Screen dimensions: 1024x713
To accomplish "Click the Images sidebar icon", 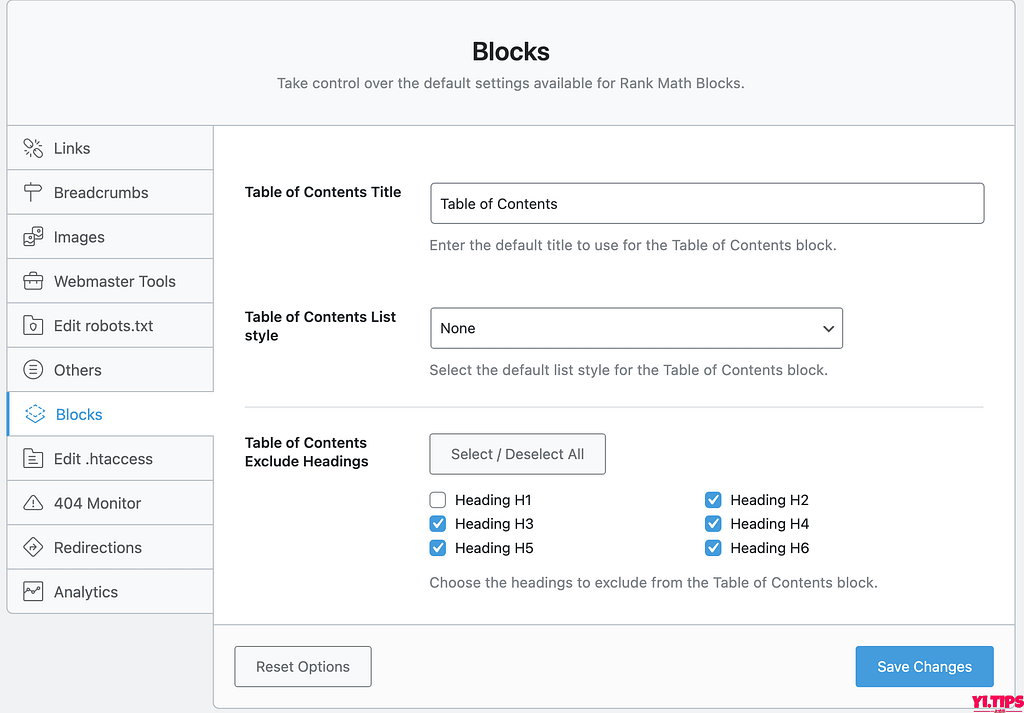I will [x=33, y=237].
